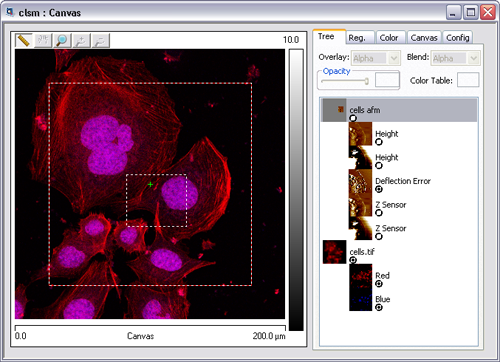Viewport: 500px width, 362px height.
Task: Click the grayscale color scale bar
Action: [296, 190]
